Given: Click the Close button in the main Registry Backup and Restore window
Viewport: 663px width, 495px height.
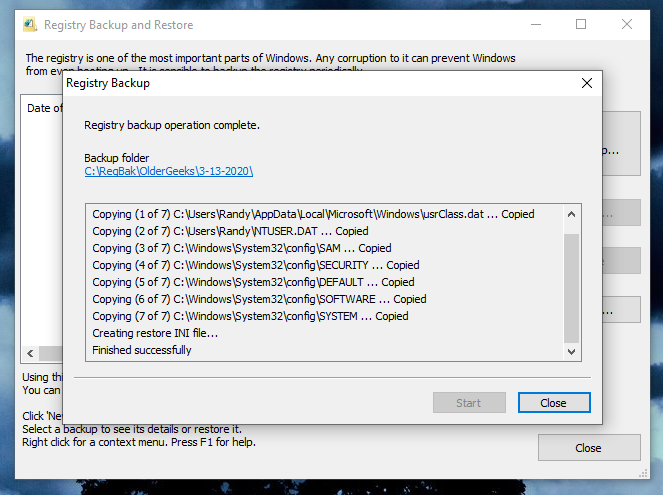Looking at the screenshot, I should click(589, 448).
